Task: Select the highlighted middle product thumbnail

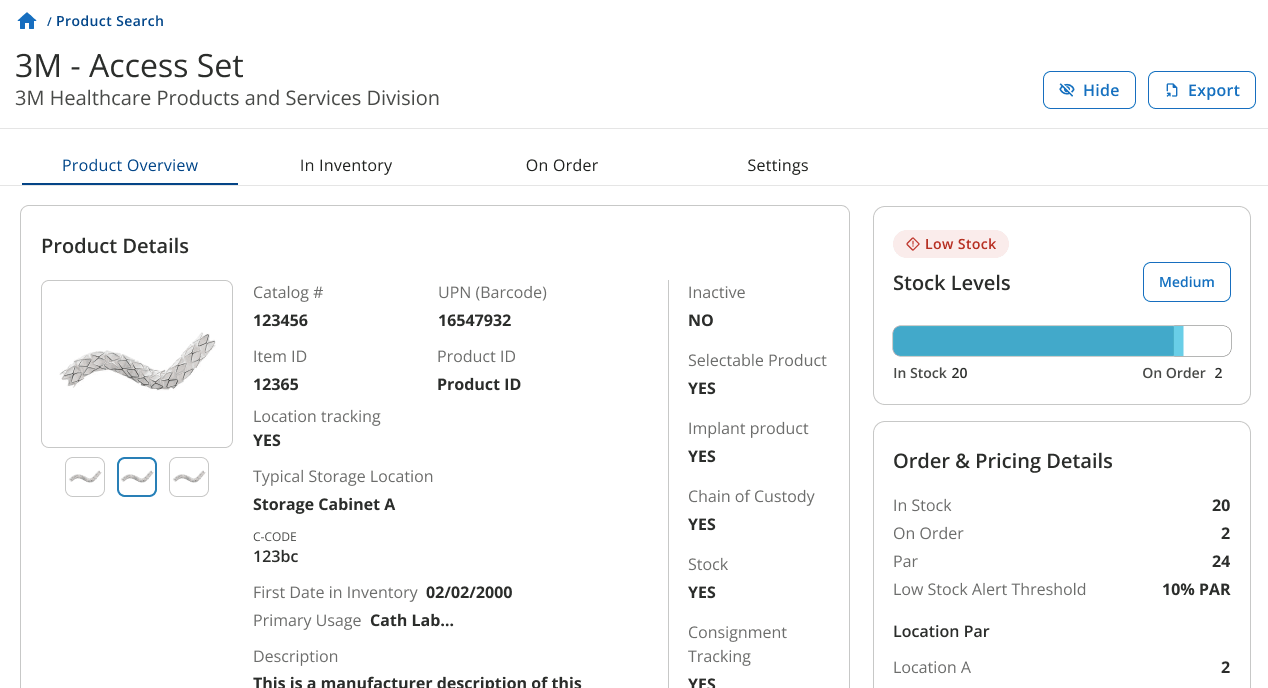Action: click(137, 477)
